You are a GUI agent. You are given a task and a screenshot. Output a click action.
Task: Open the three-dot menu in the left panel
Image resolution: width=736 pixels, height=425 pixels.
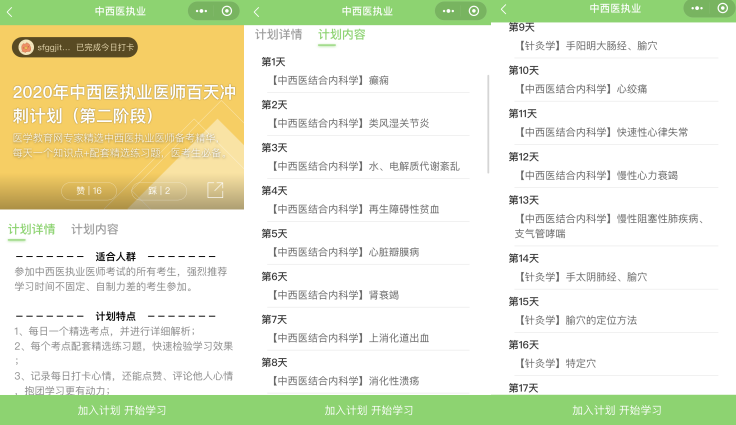(201, 11)
